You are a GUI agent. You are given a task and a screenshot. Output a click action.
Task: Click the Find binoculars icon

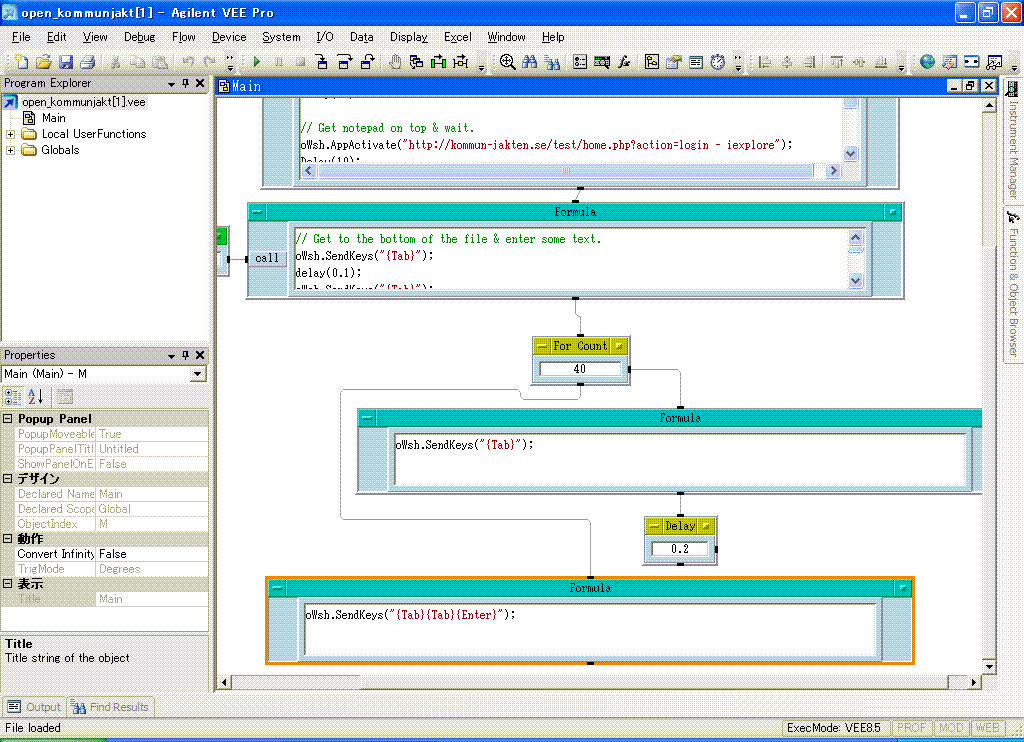pos(530,62)
